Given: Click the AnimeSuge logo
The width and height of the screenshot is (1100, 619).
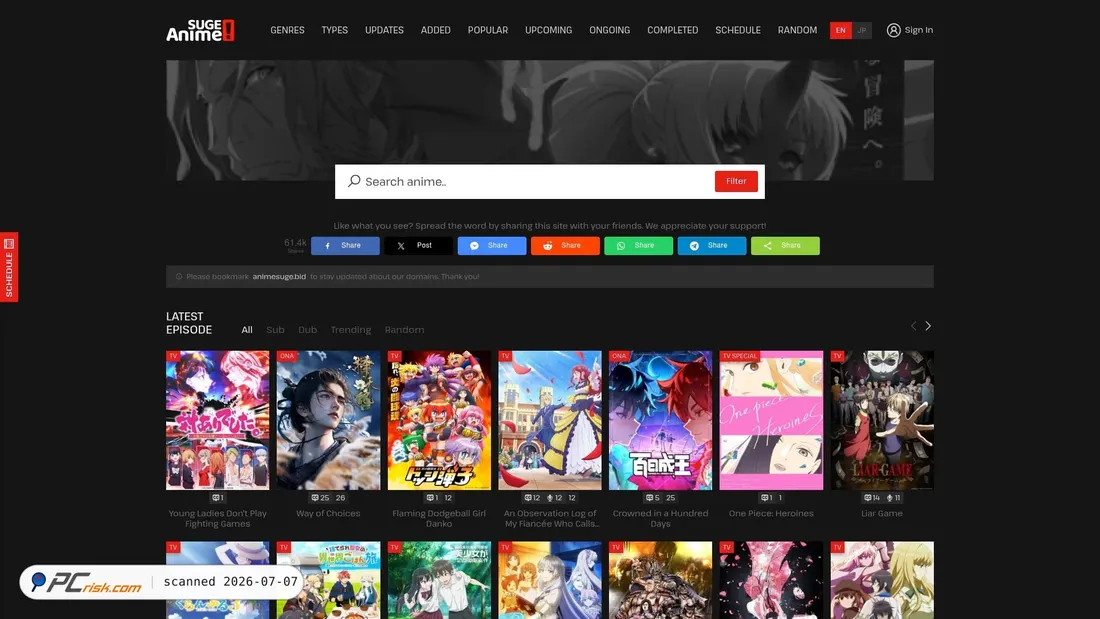Looking at the screenshot, I should [x=201, y=30].
